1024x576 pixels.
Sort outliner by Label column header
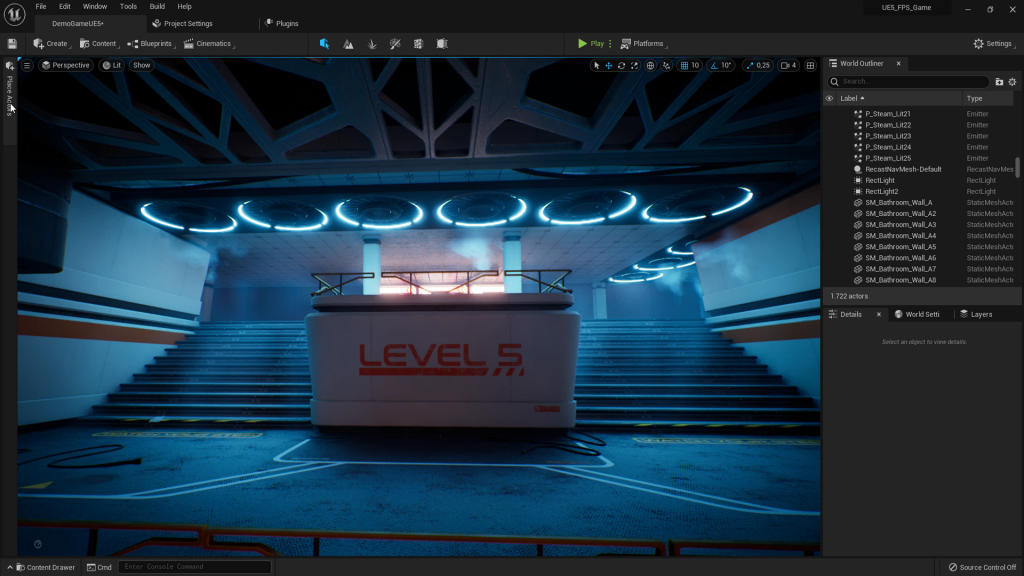pyautogui.click(x=899, y=99)
